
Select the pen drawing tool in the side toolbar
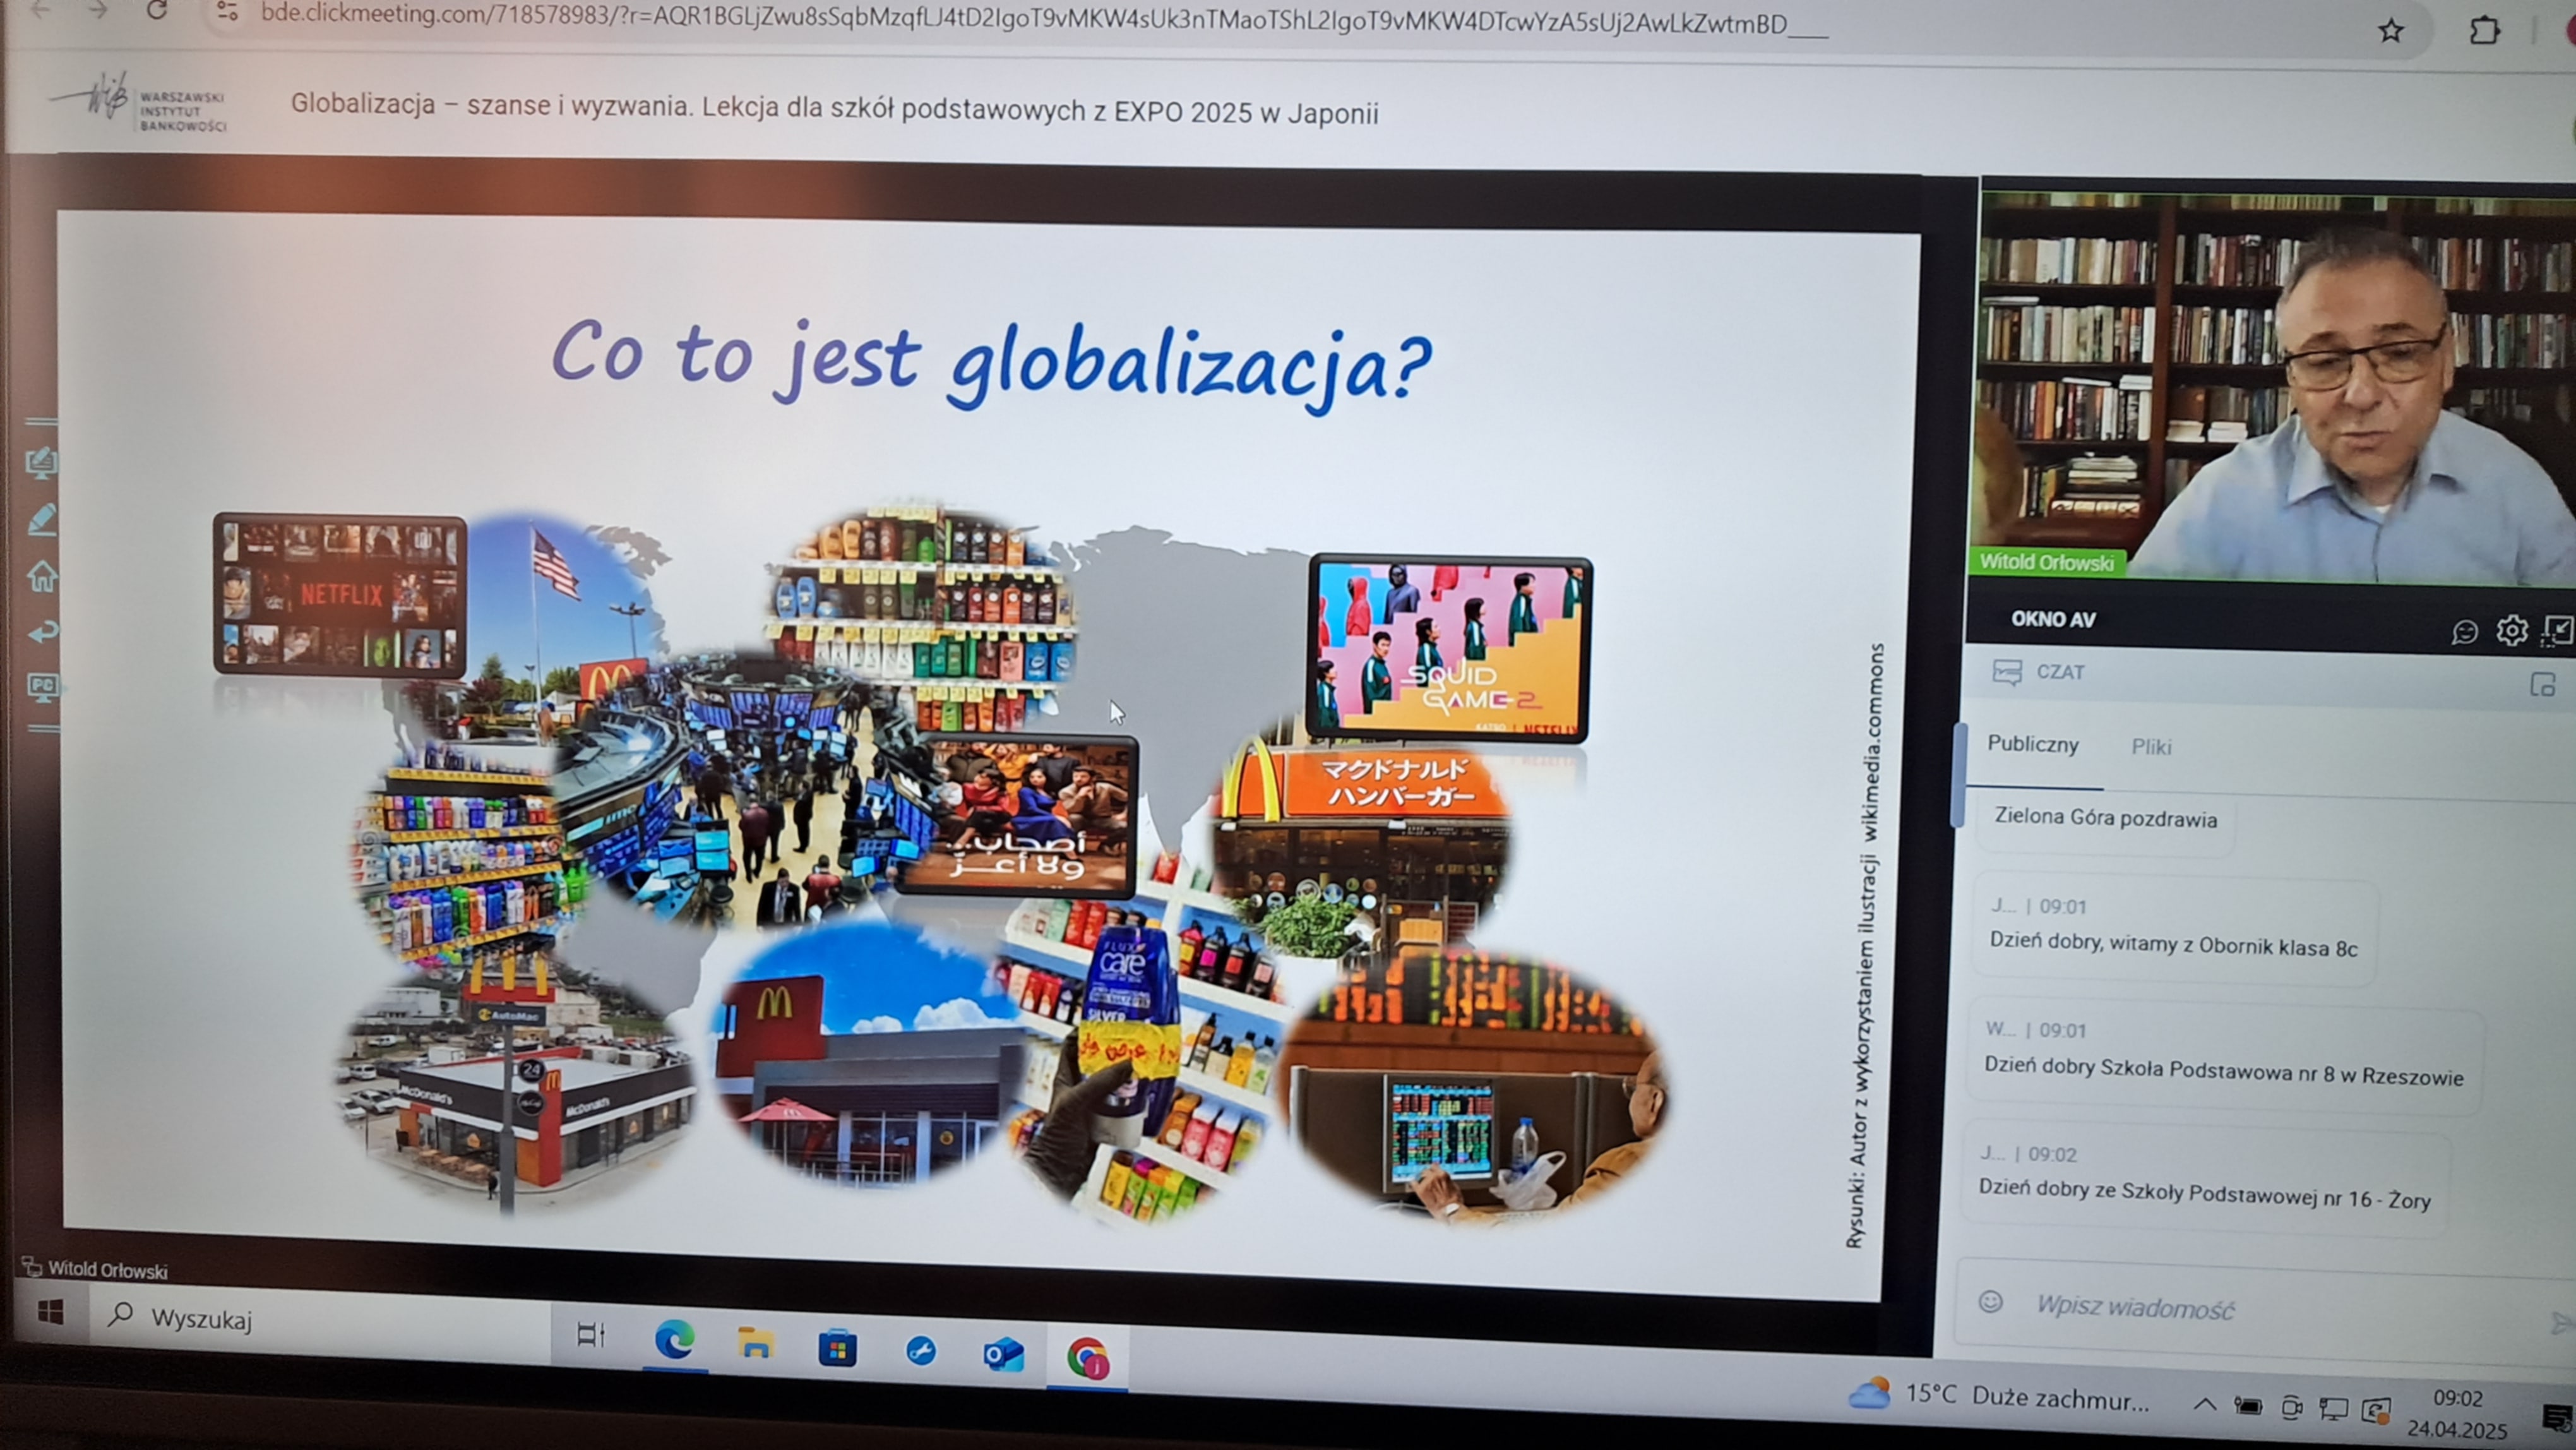pos(41,519)
